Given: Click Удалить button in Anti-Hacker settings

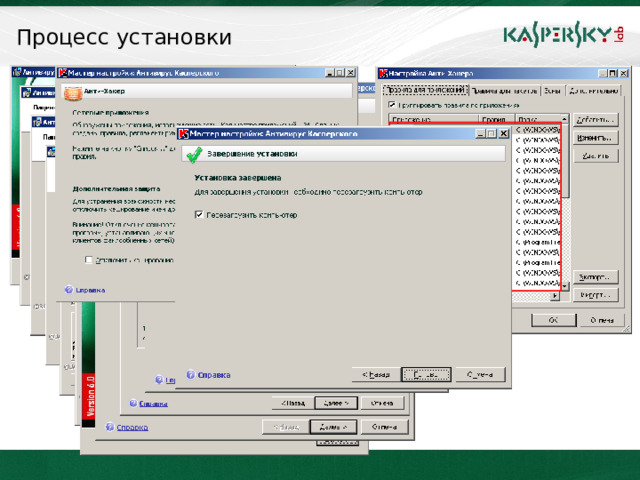Looking at the screenshot, I should point(596,156).
